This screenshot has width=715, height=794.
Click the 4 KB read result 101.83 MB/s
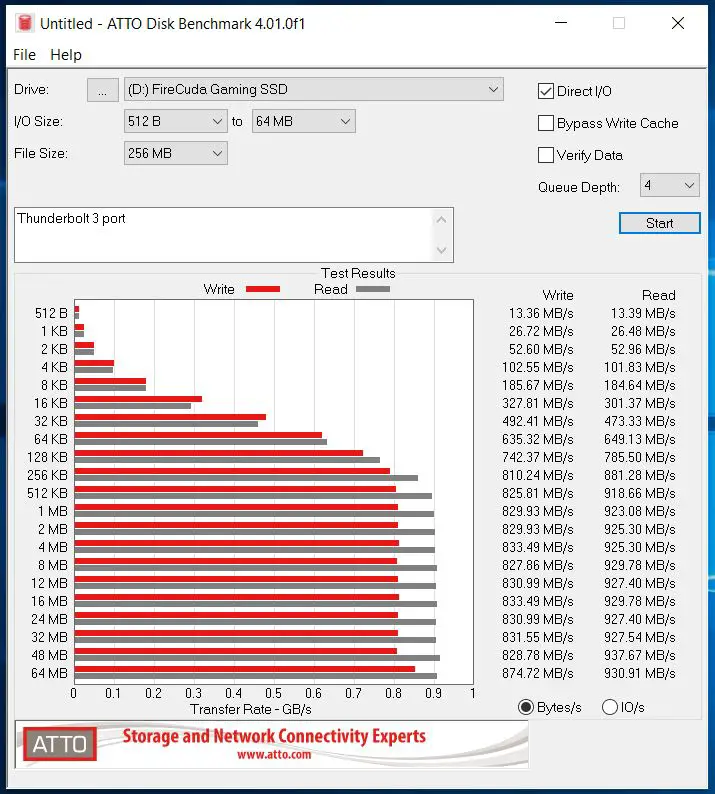[640, 367]
